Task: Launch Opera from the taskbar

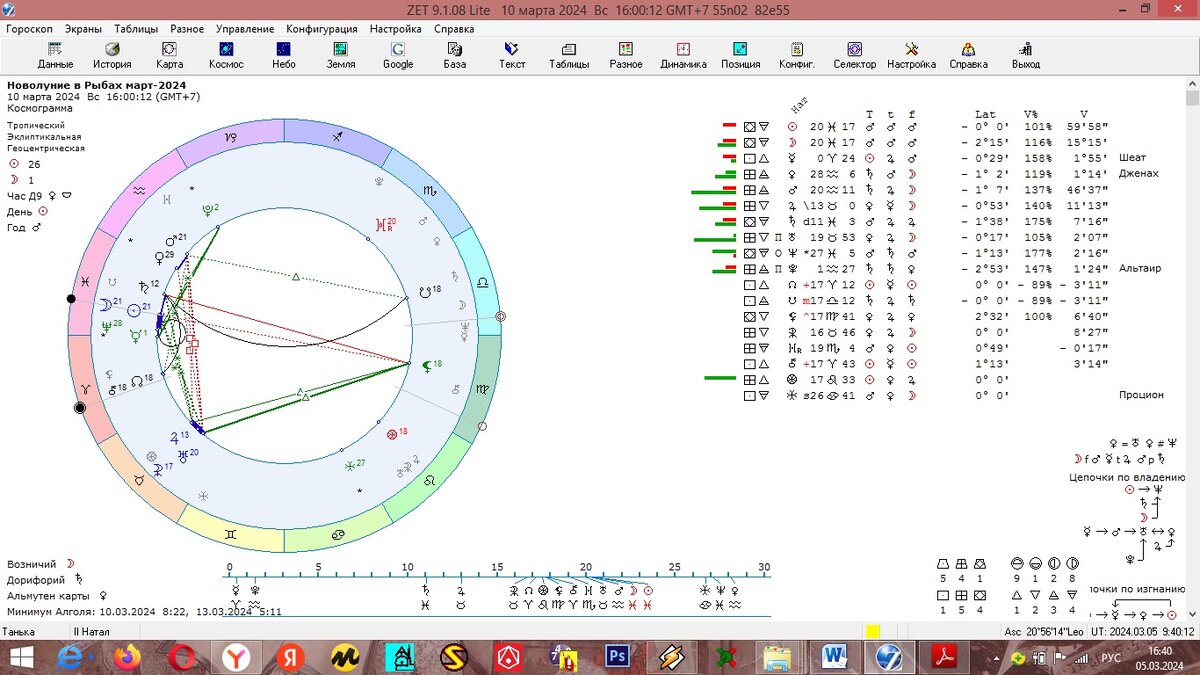Action: click(182, 657)
